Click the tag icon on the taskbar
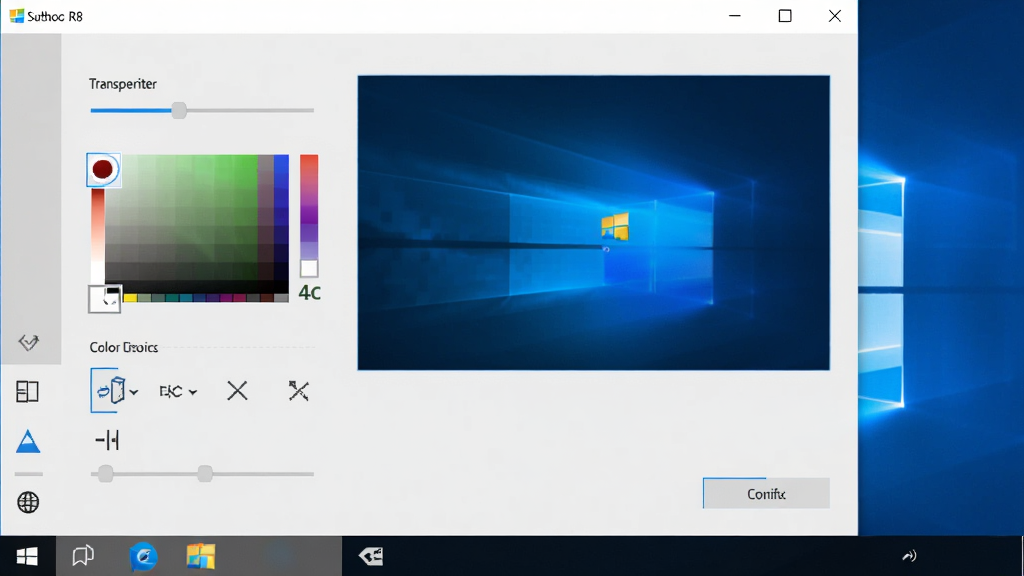 coord(371,556)
